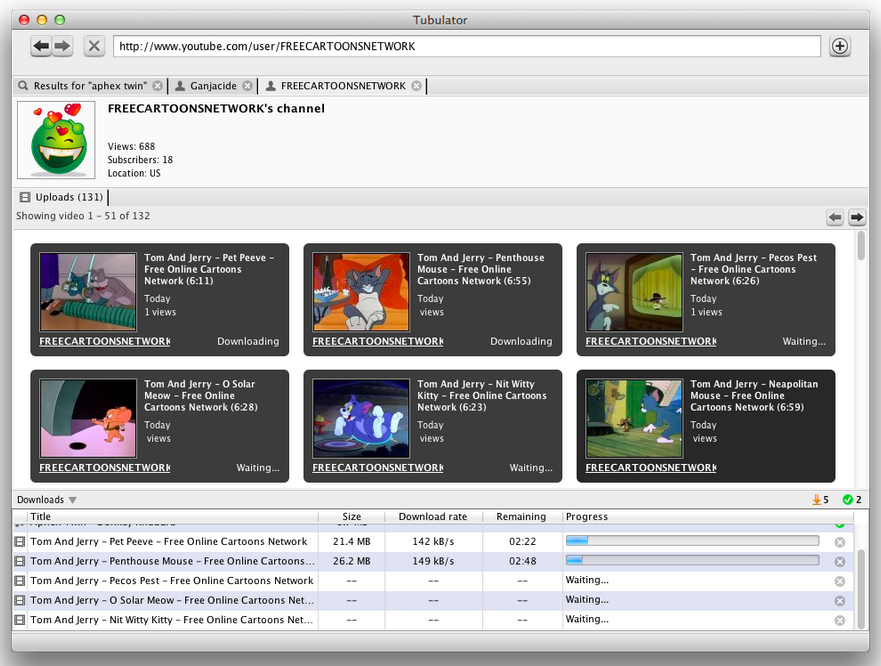The height and width of the screenshot is (666, 881).
Task: Go forward with the right arrow button
Action: [62, 46]
